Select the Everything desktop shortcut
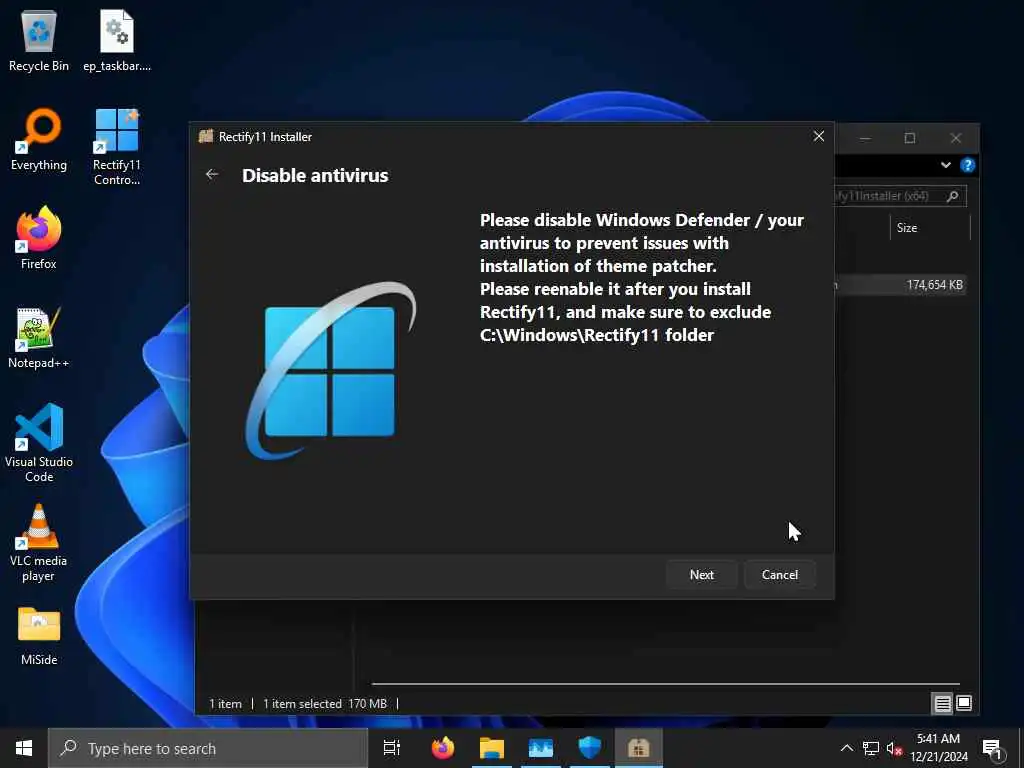The width and height of the screenshot is (1024, 768). (x=39, y=140)
